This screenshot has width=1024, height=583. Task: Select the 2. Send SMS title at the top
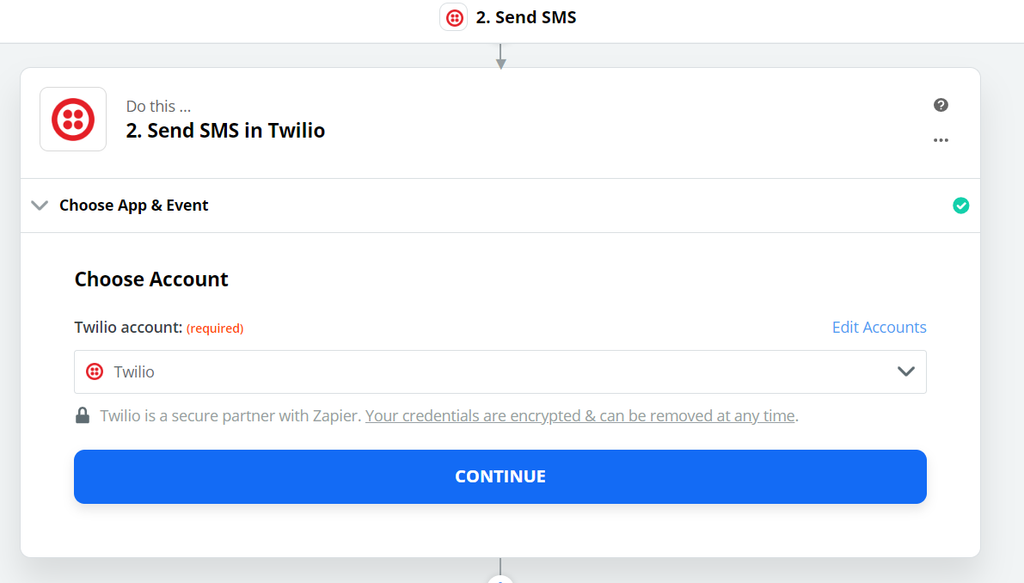tap(527, 16)
